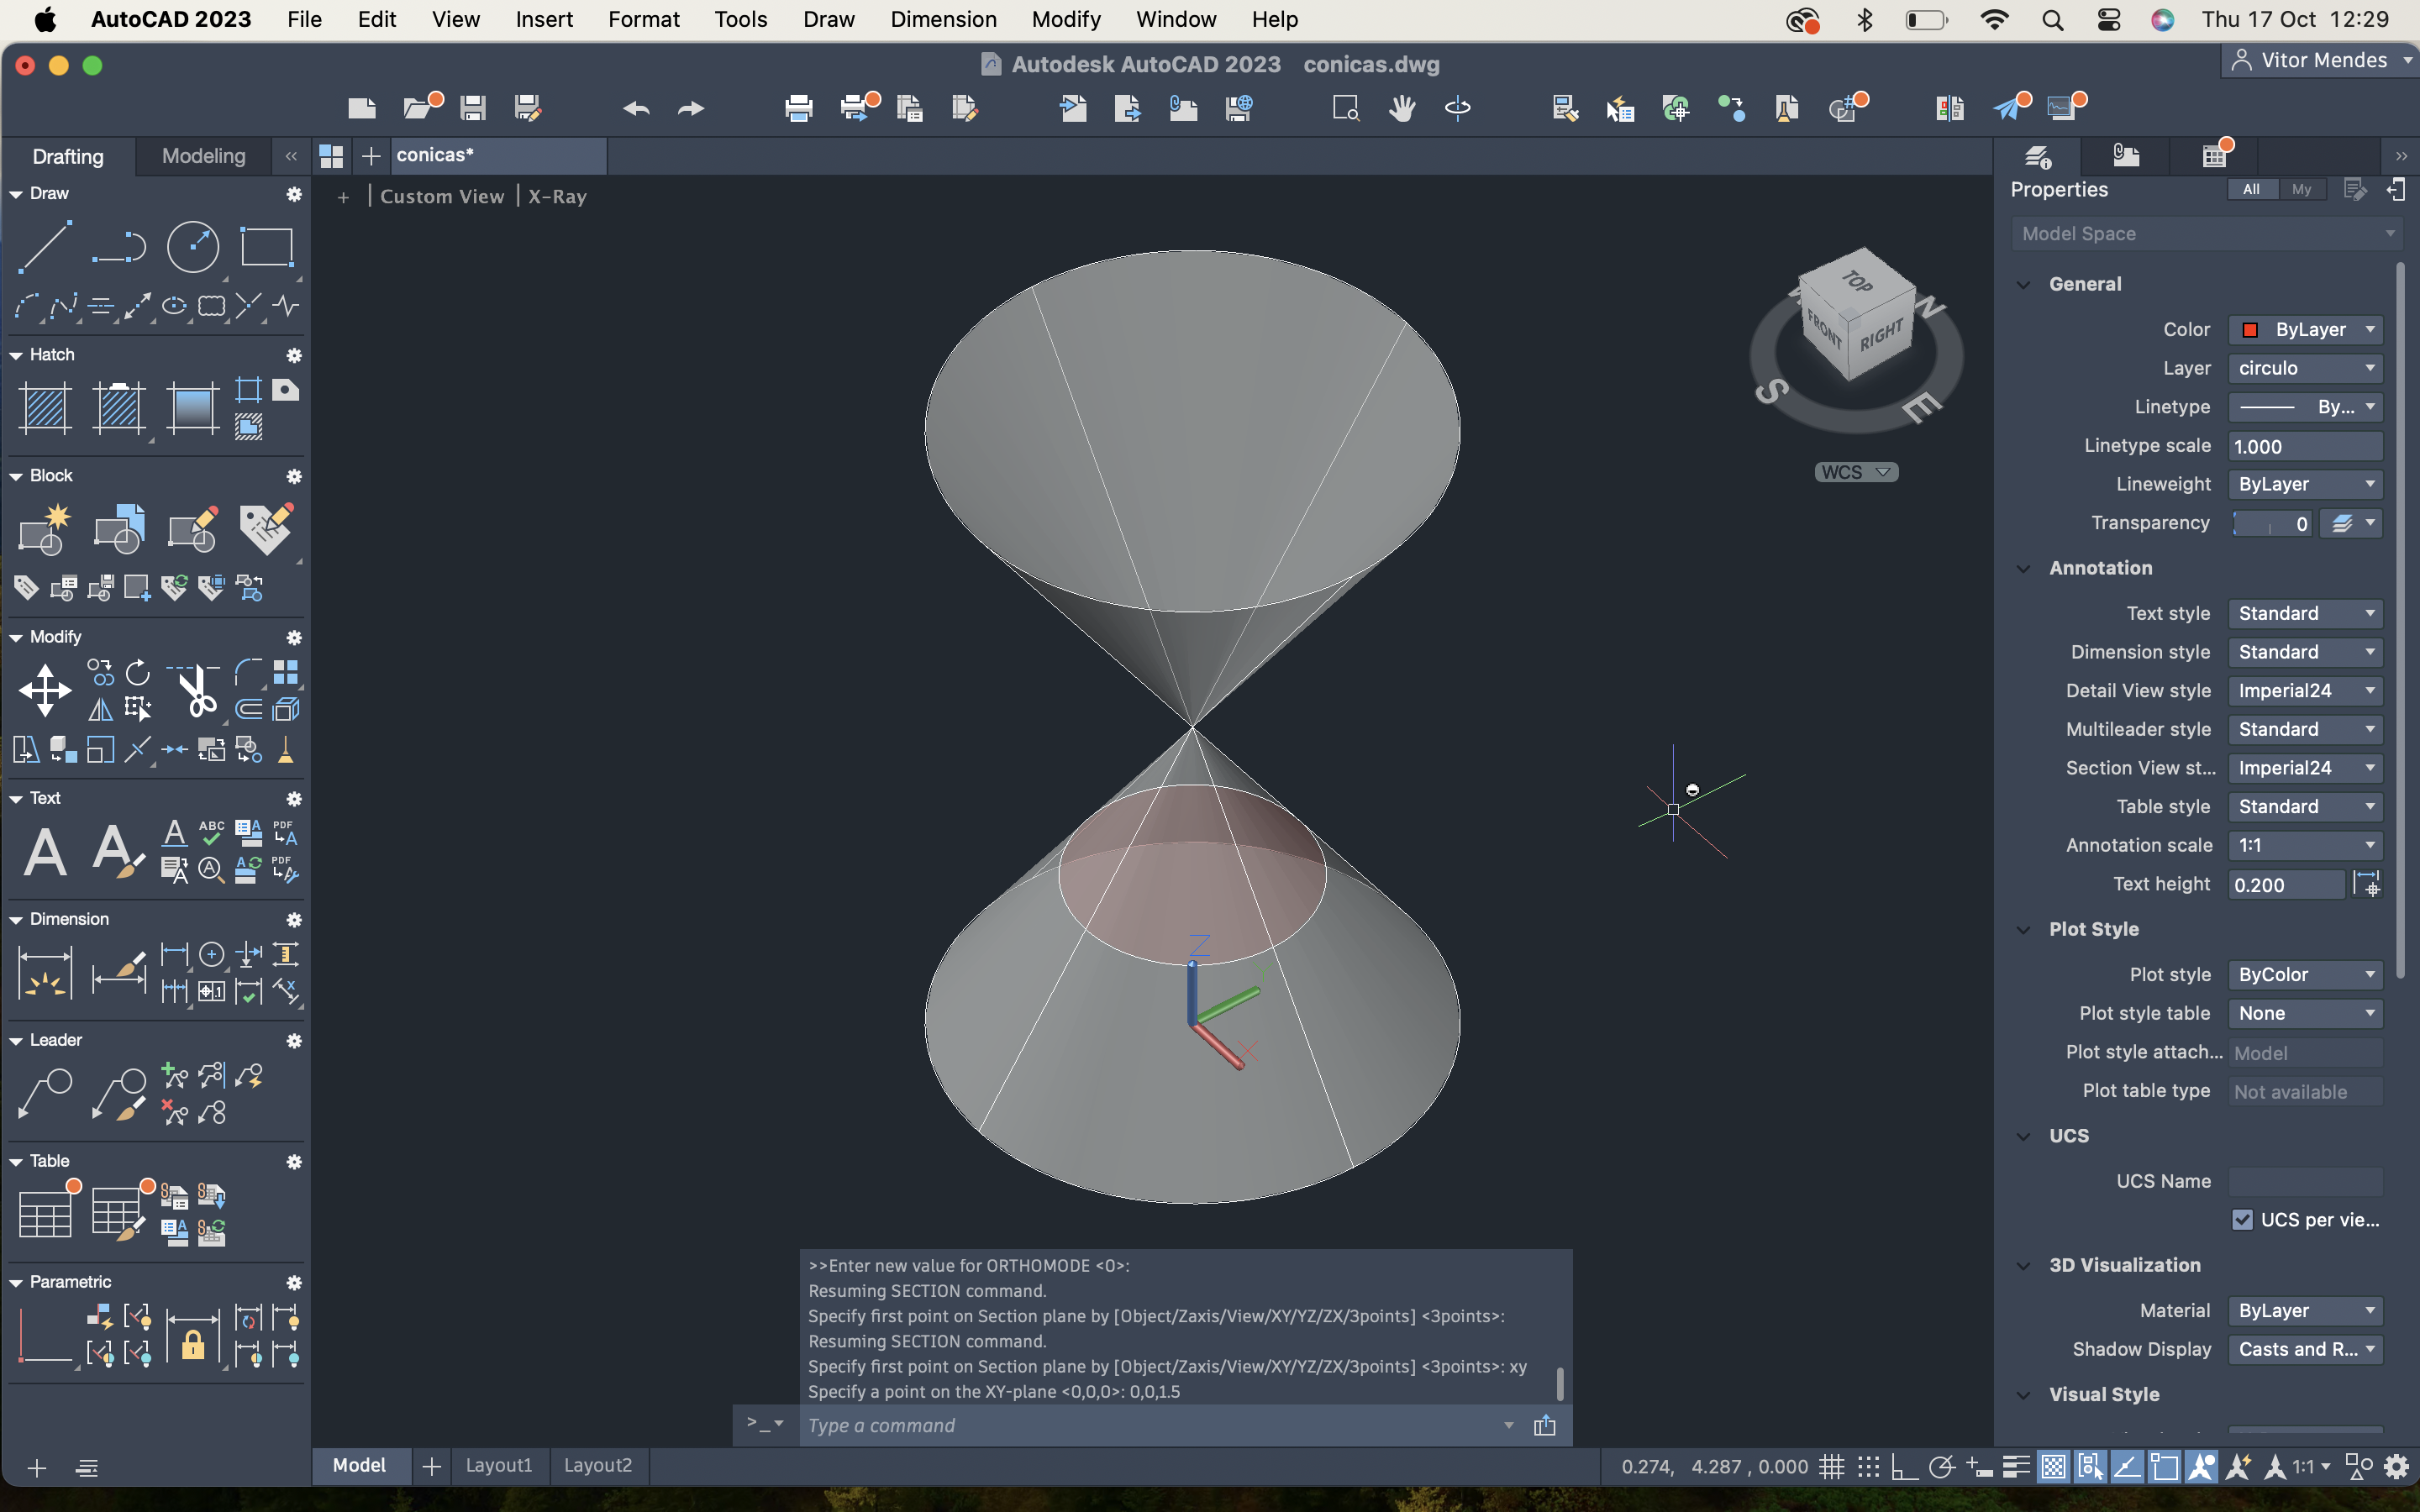The width and height of the screenshot is (2420, 1512).
Task: Select the Polyline tool
Action: 119,247
